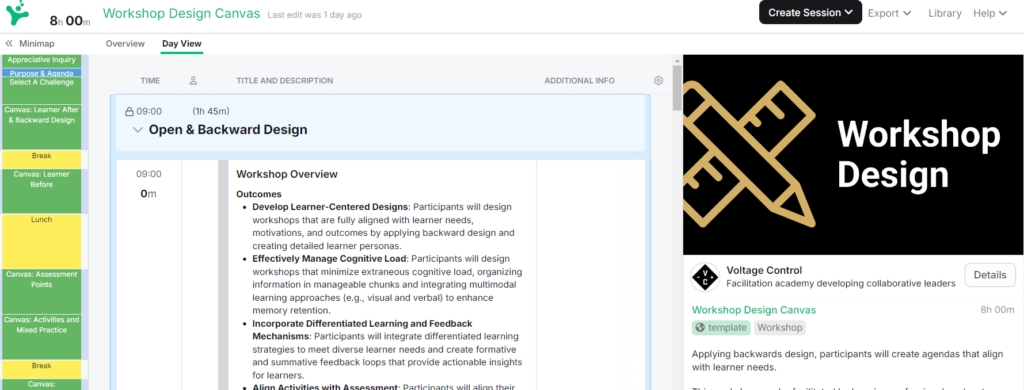Click the lock icon beside 09:00

pyautogui.click(x=129, y=112)
